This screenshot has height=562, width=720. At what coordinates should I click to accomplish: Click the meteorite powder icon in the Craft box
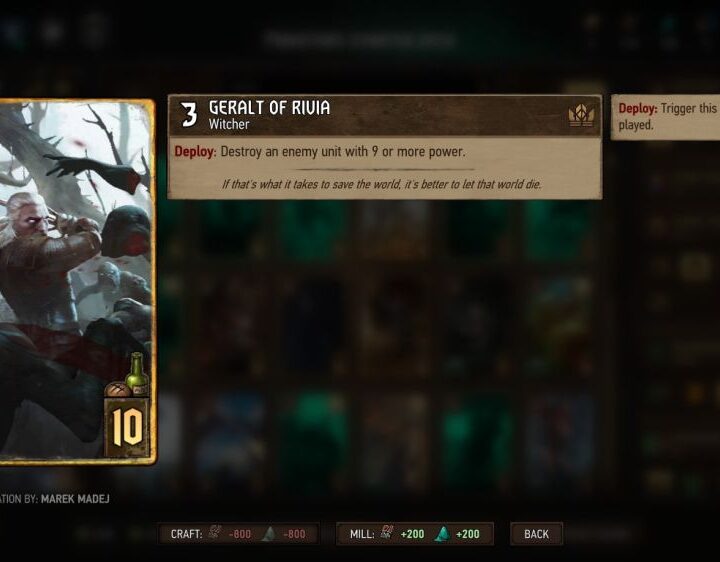coord(270,534)
